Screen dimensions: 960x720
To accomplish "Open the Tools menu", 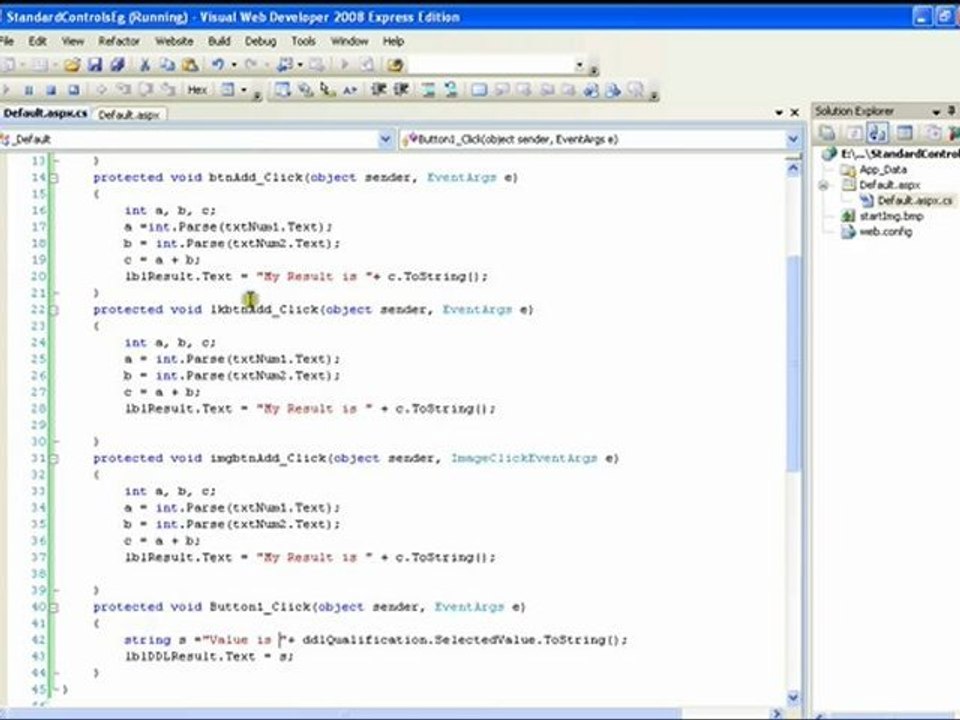I will click(303, 41).
